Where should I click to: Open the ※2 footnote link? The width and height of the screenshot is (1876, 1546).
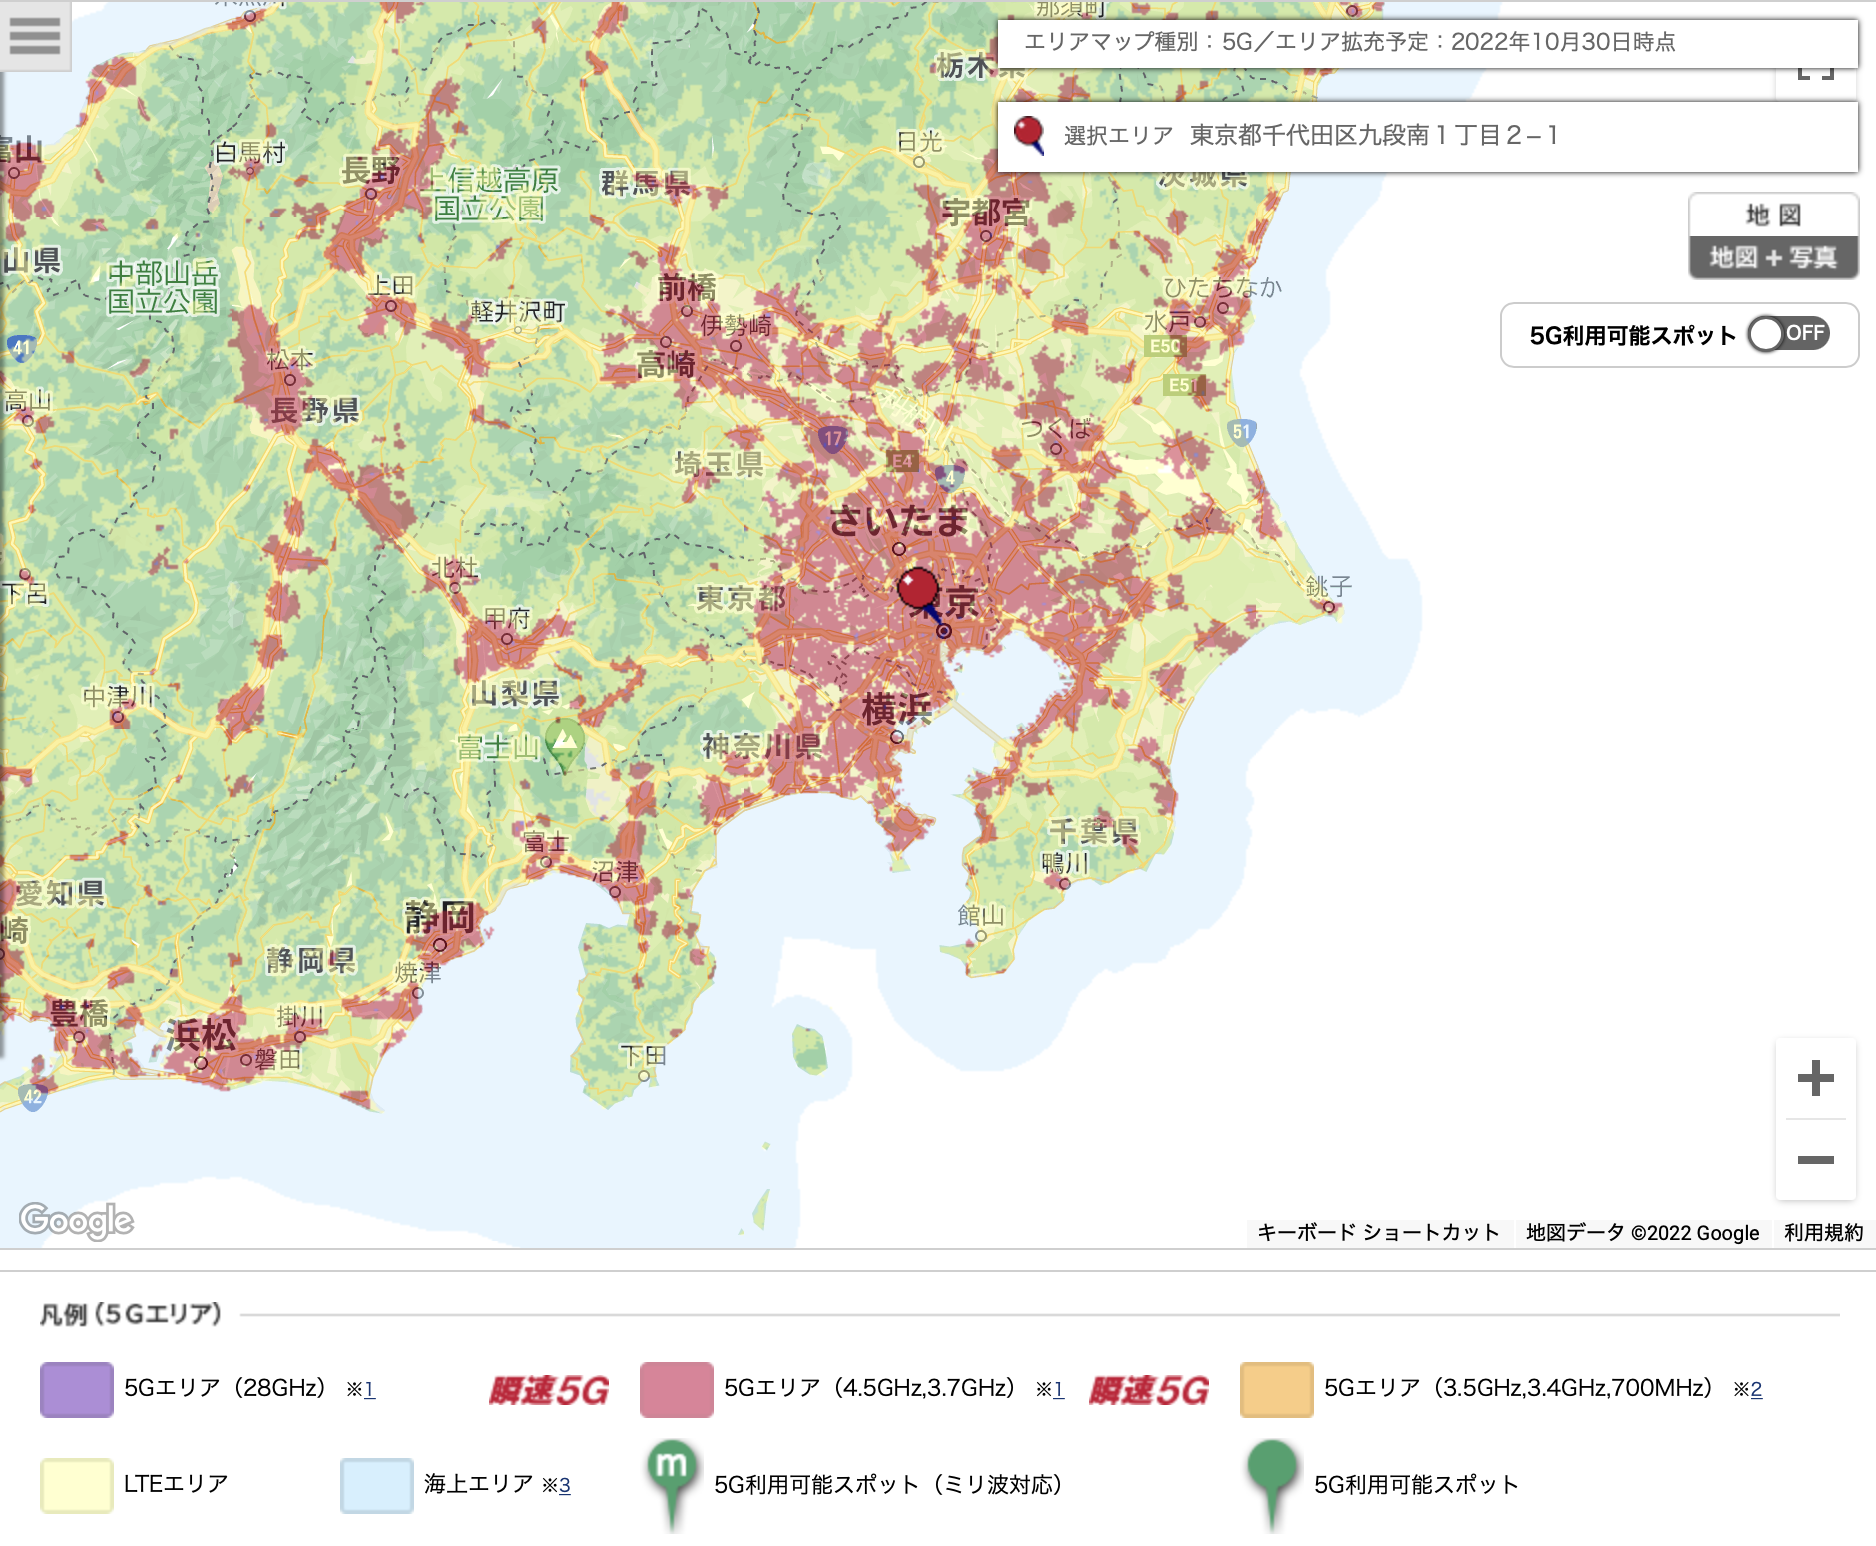(1756, 1389)
